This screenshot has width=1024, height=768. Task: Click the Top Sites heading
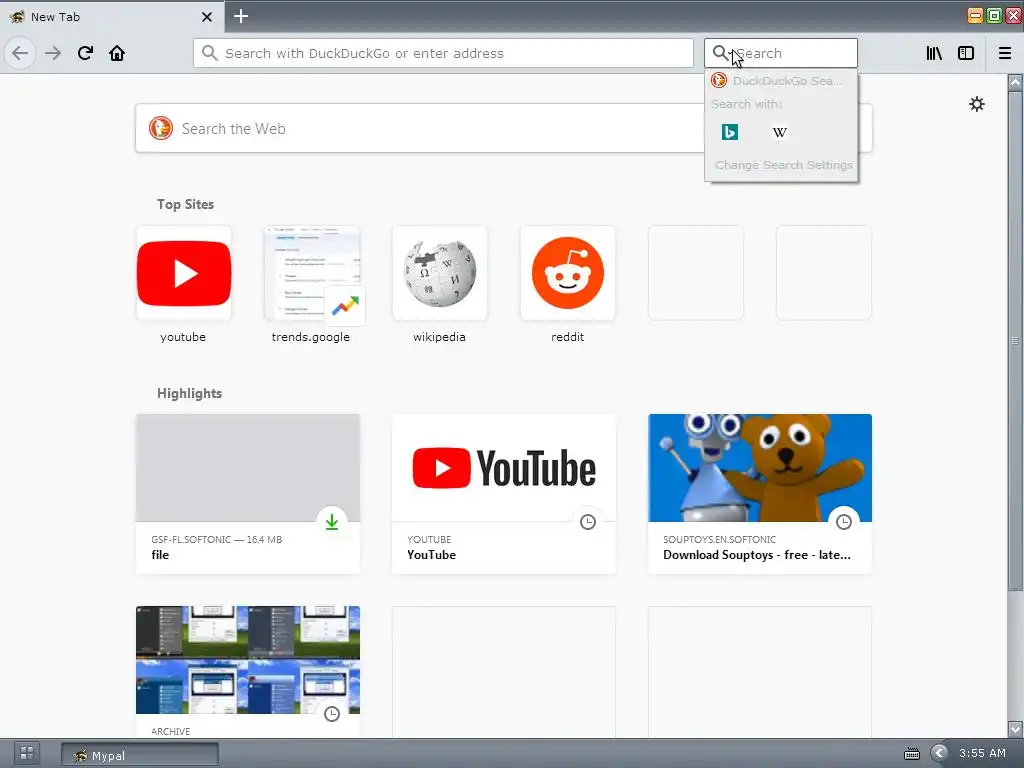point(185,204)
